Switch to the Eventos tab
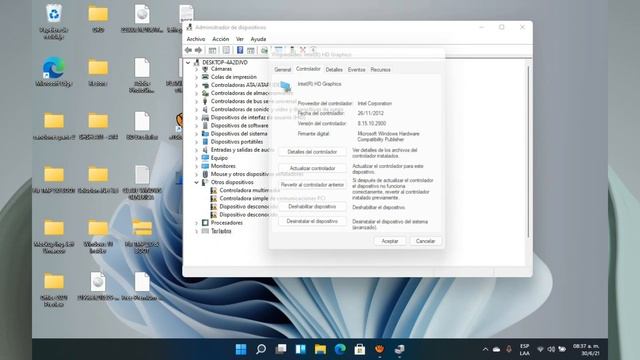The width and height of the screenshot is (640, 360). pos(357,70)
